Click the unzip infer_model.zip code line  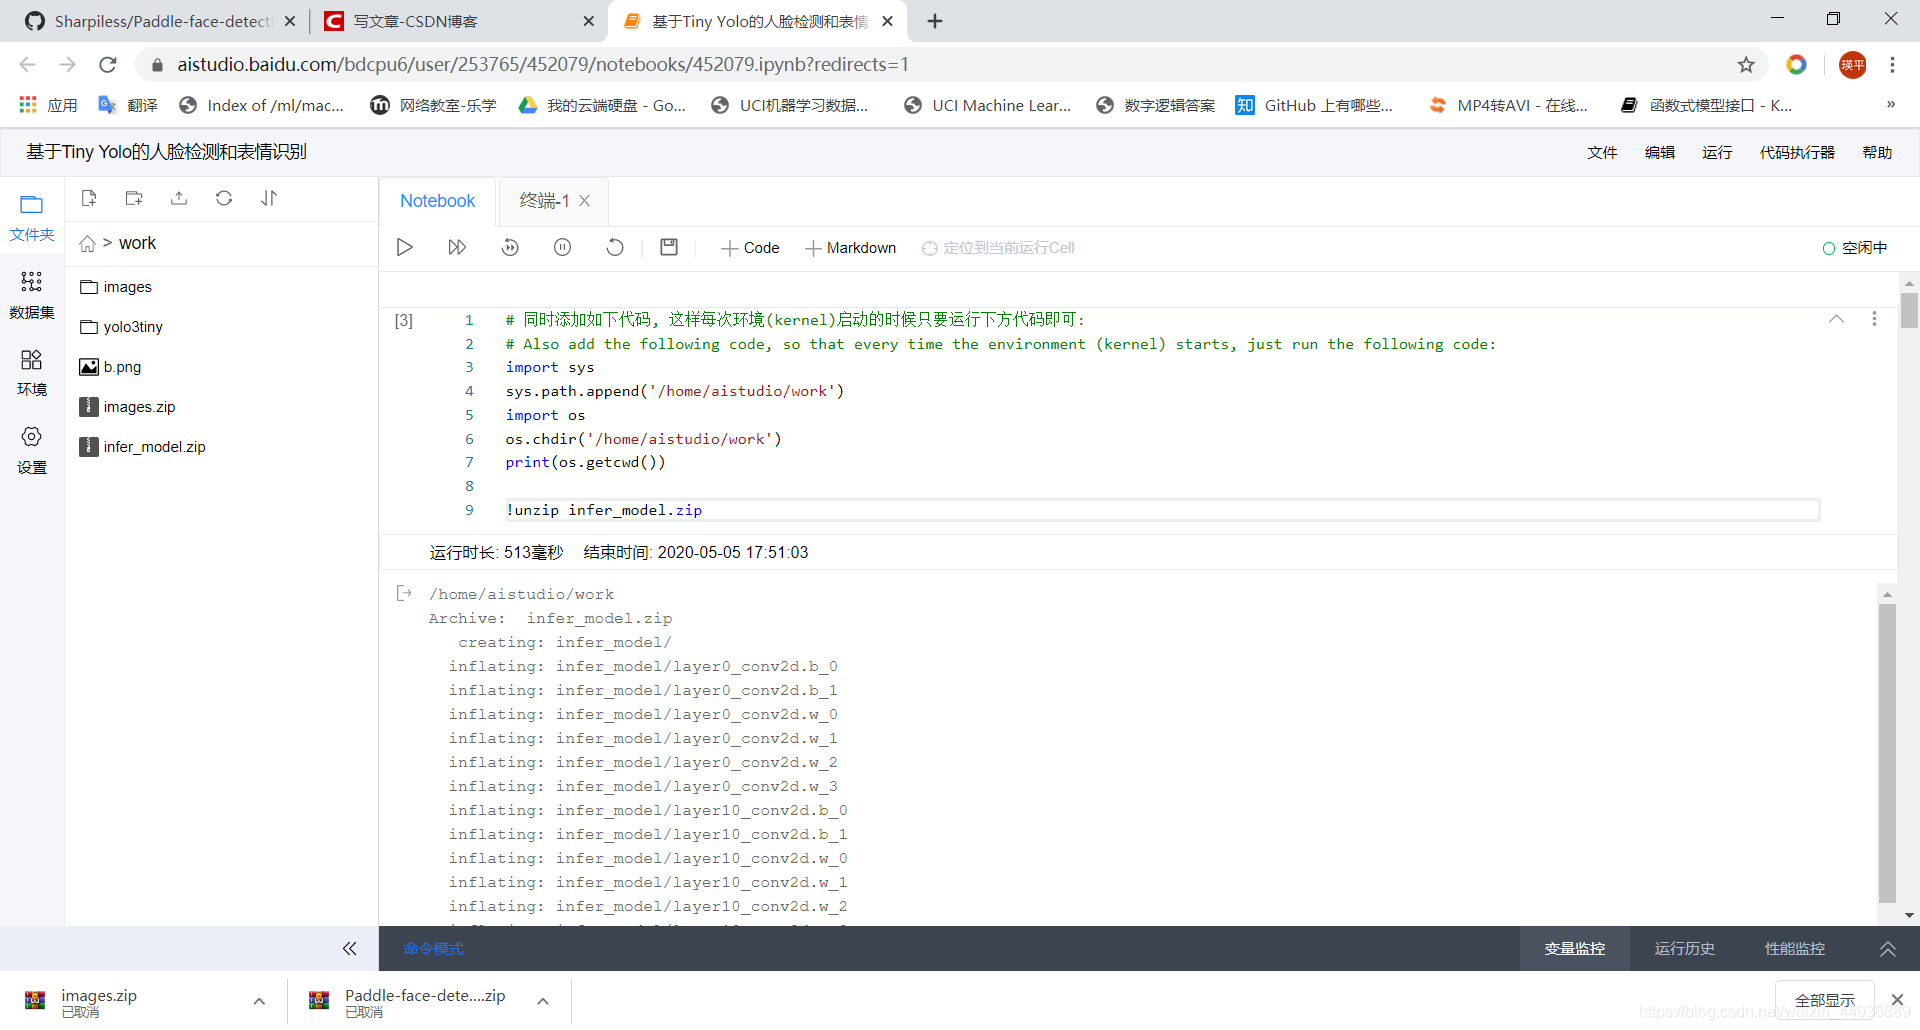pos(1161,510)
